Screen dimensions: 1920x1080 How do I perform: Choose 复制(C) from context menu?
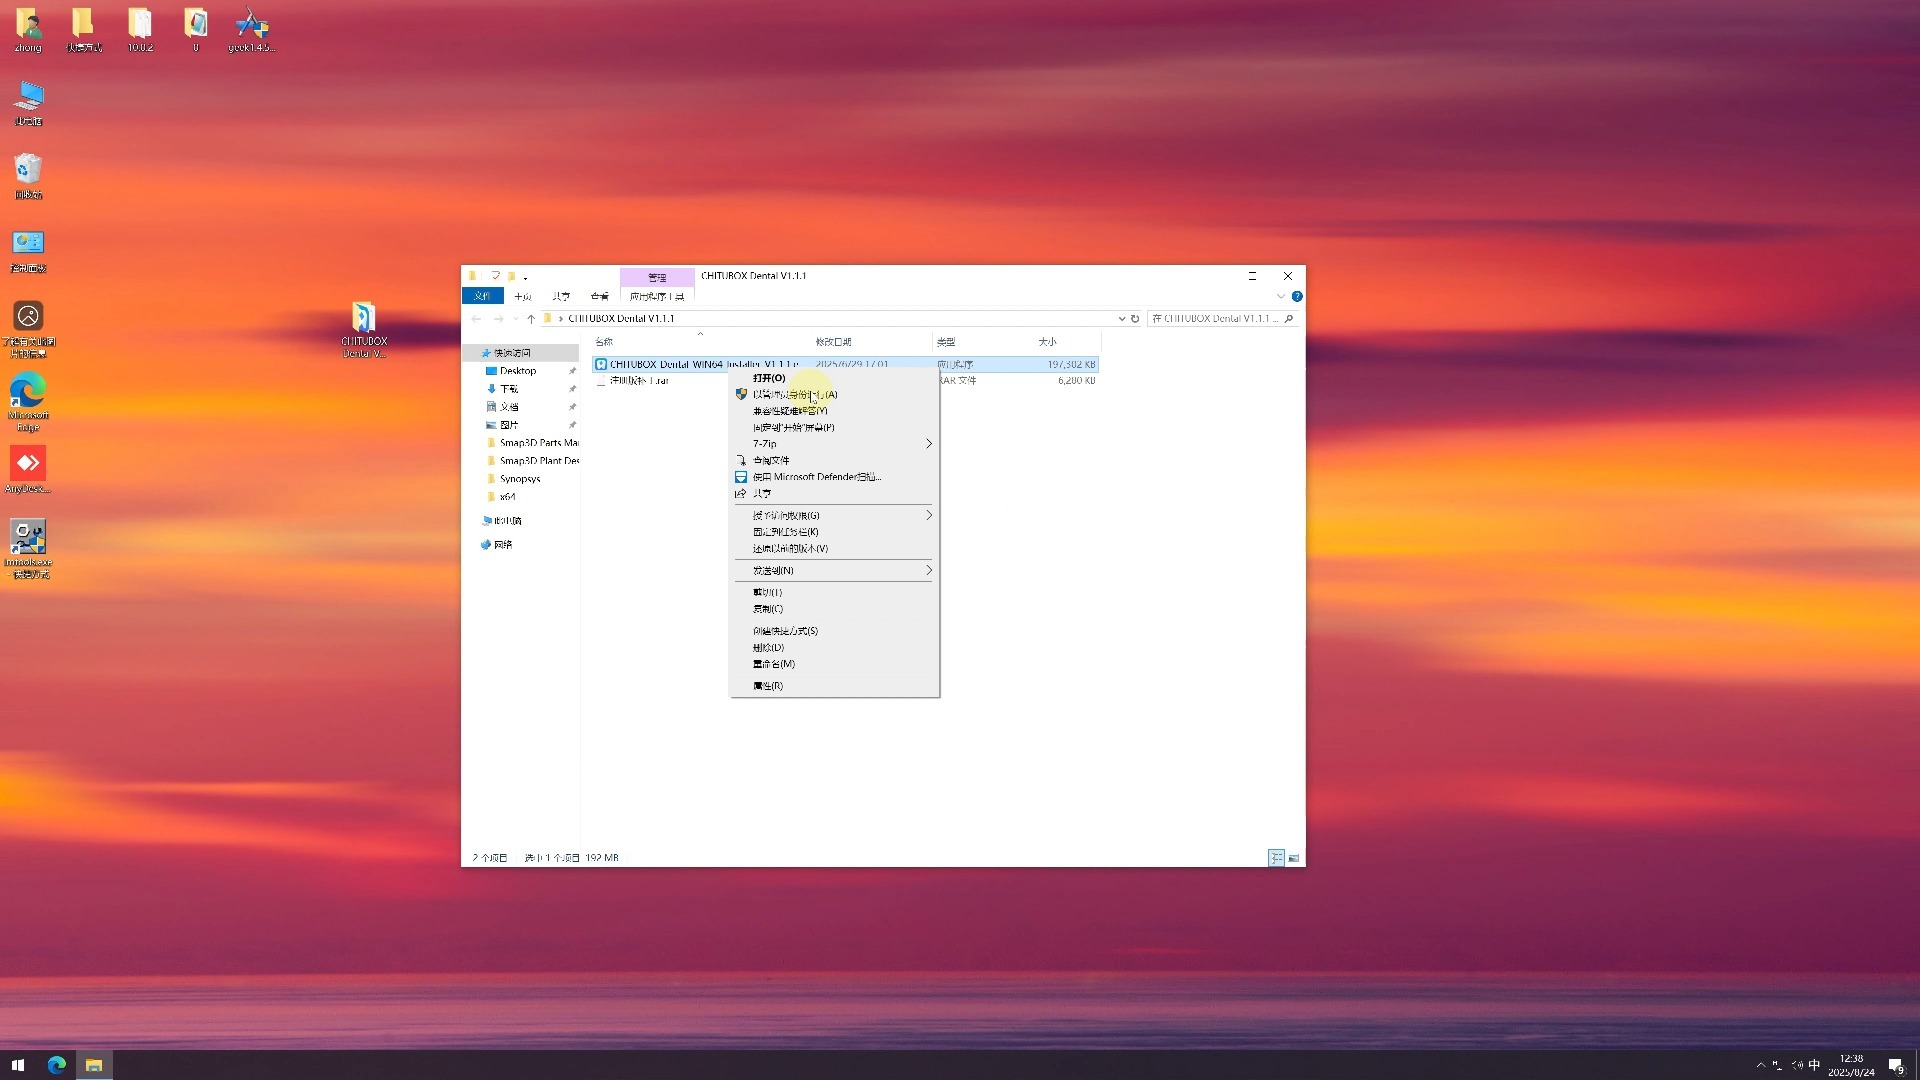[835, 609]
